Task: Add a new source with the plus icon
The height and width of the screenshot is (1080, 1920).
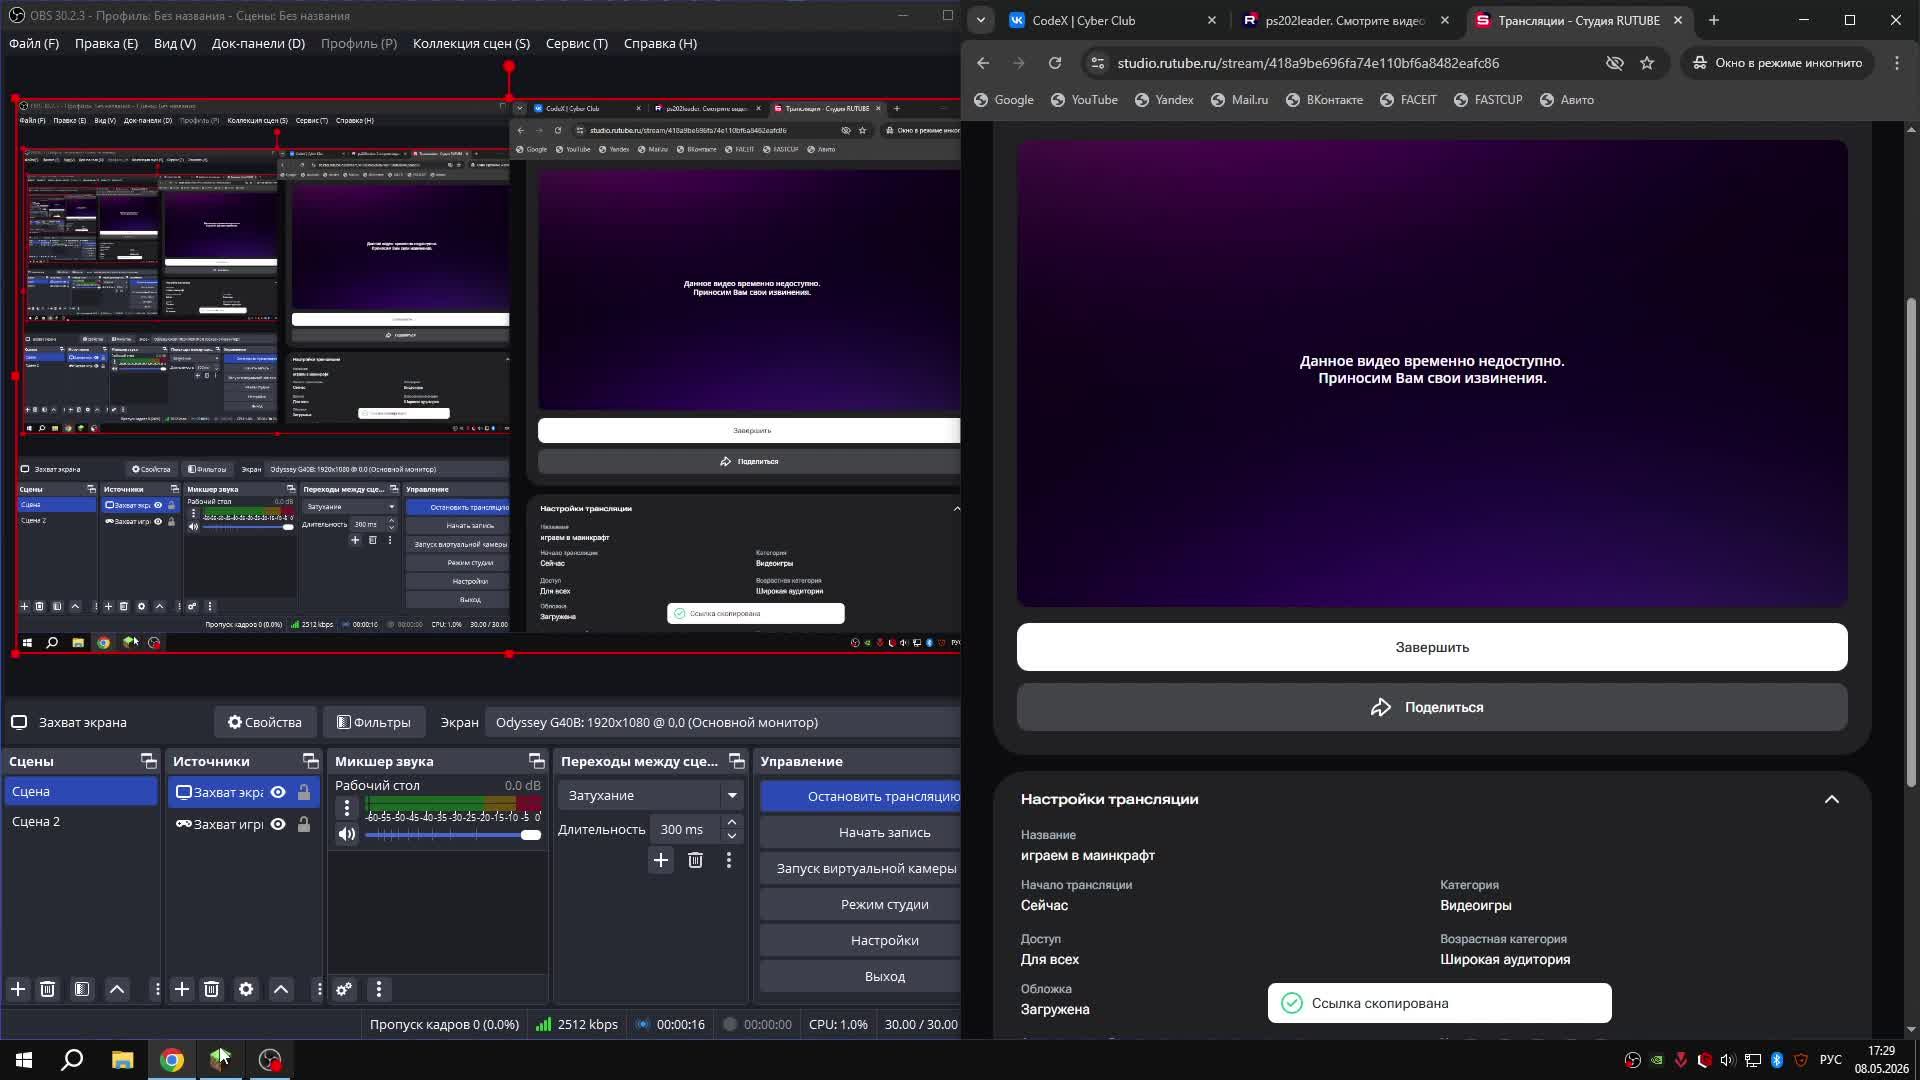Action: [181, 989]
